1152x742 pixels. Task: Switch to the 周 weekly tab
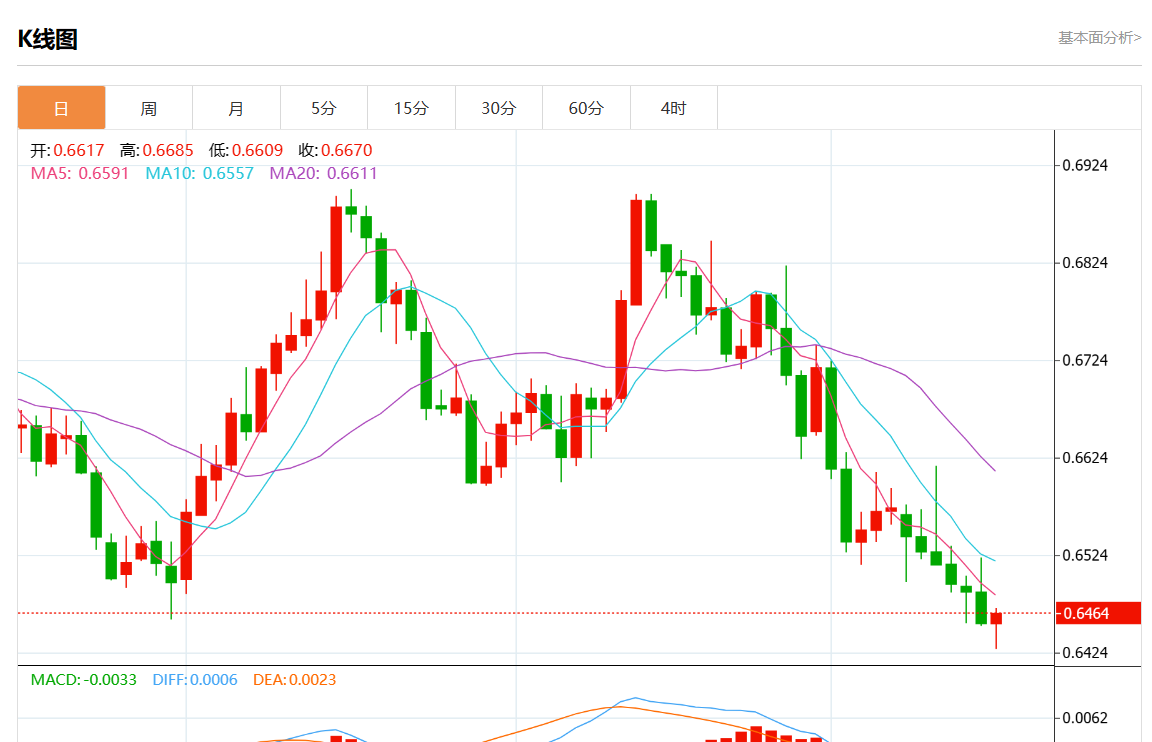tap(149, 108)
